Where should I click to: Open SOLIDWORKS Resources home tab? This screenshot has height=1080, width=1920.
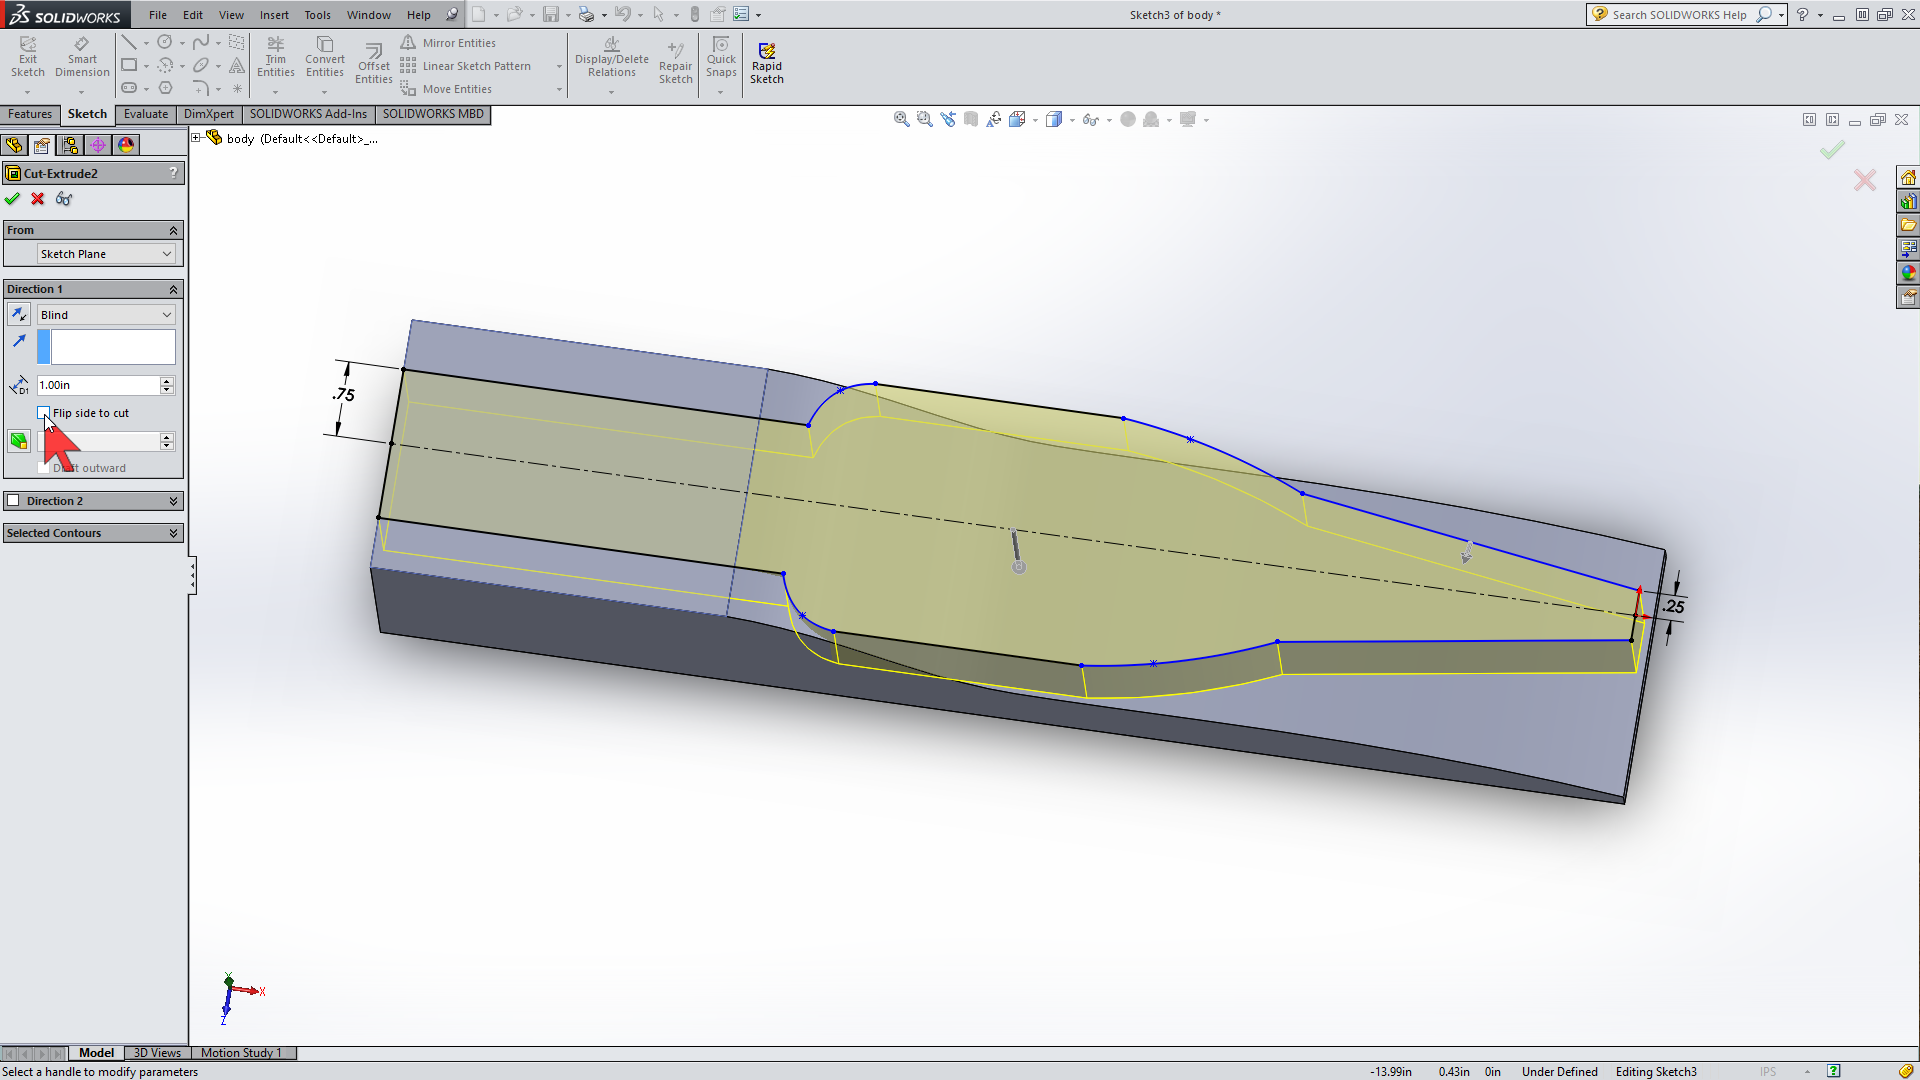click(x=1908, y=178)
